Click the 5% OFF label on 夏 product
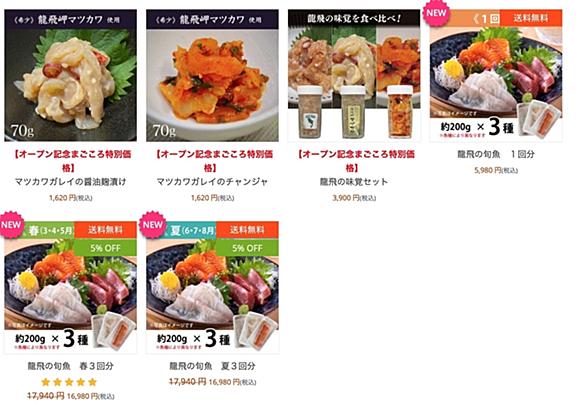 click(247, 248)
